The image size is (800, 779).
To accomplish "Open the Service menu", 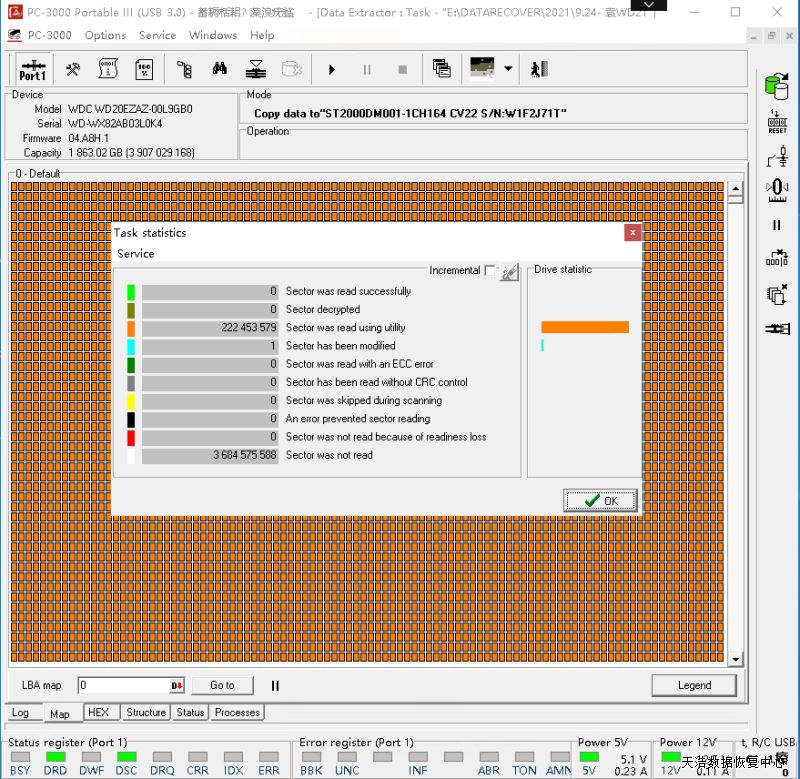I will pyautogui.click(x=157, y=35).
